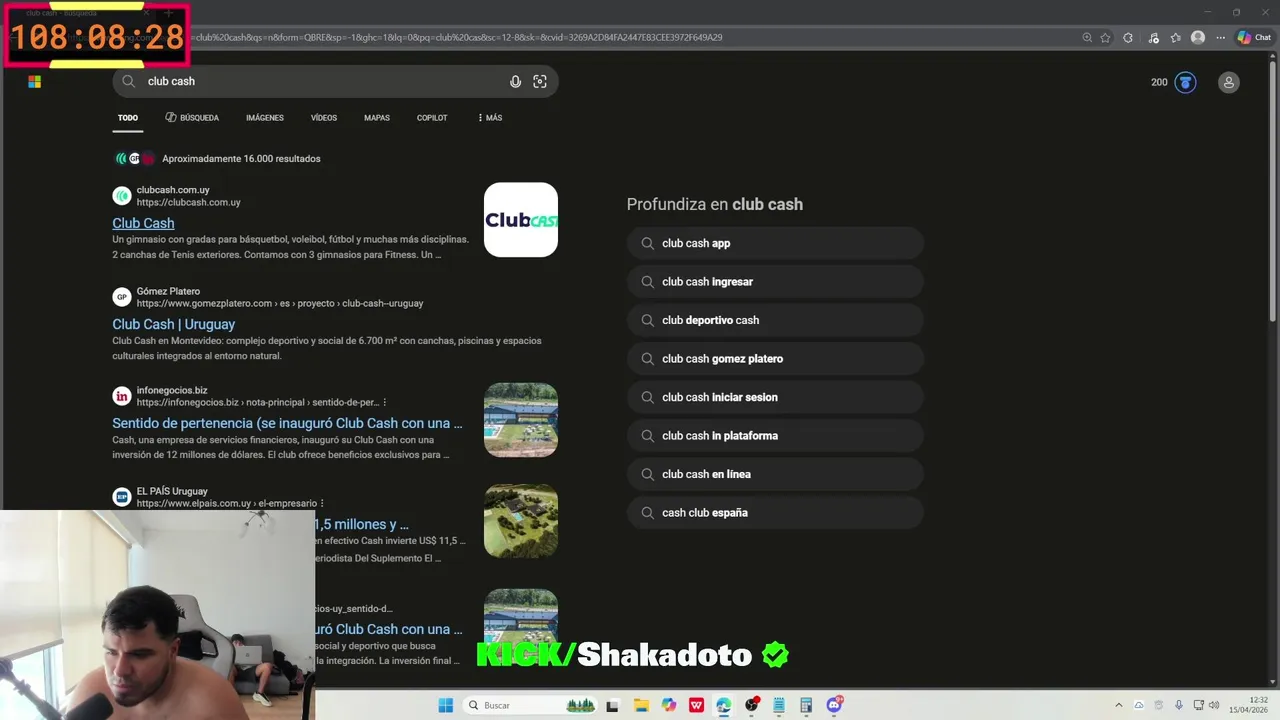Click the Edge profile avatar in toolbar
1280x720 pixels.
pyautogui.click(x=1198, y=38)
